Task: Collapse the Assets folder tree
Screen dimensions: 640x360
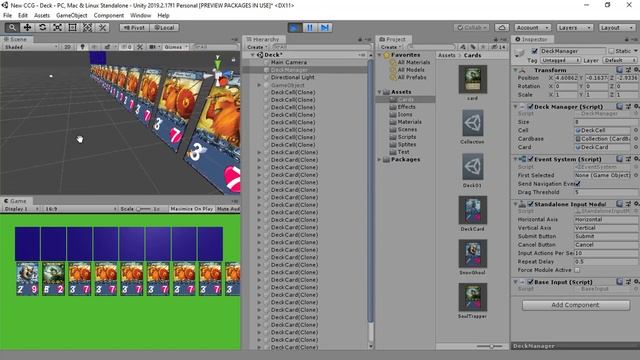Action: (380, 92)
